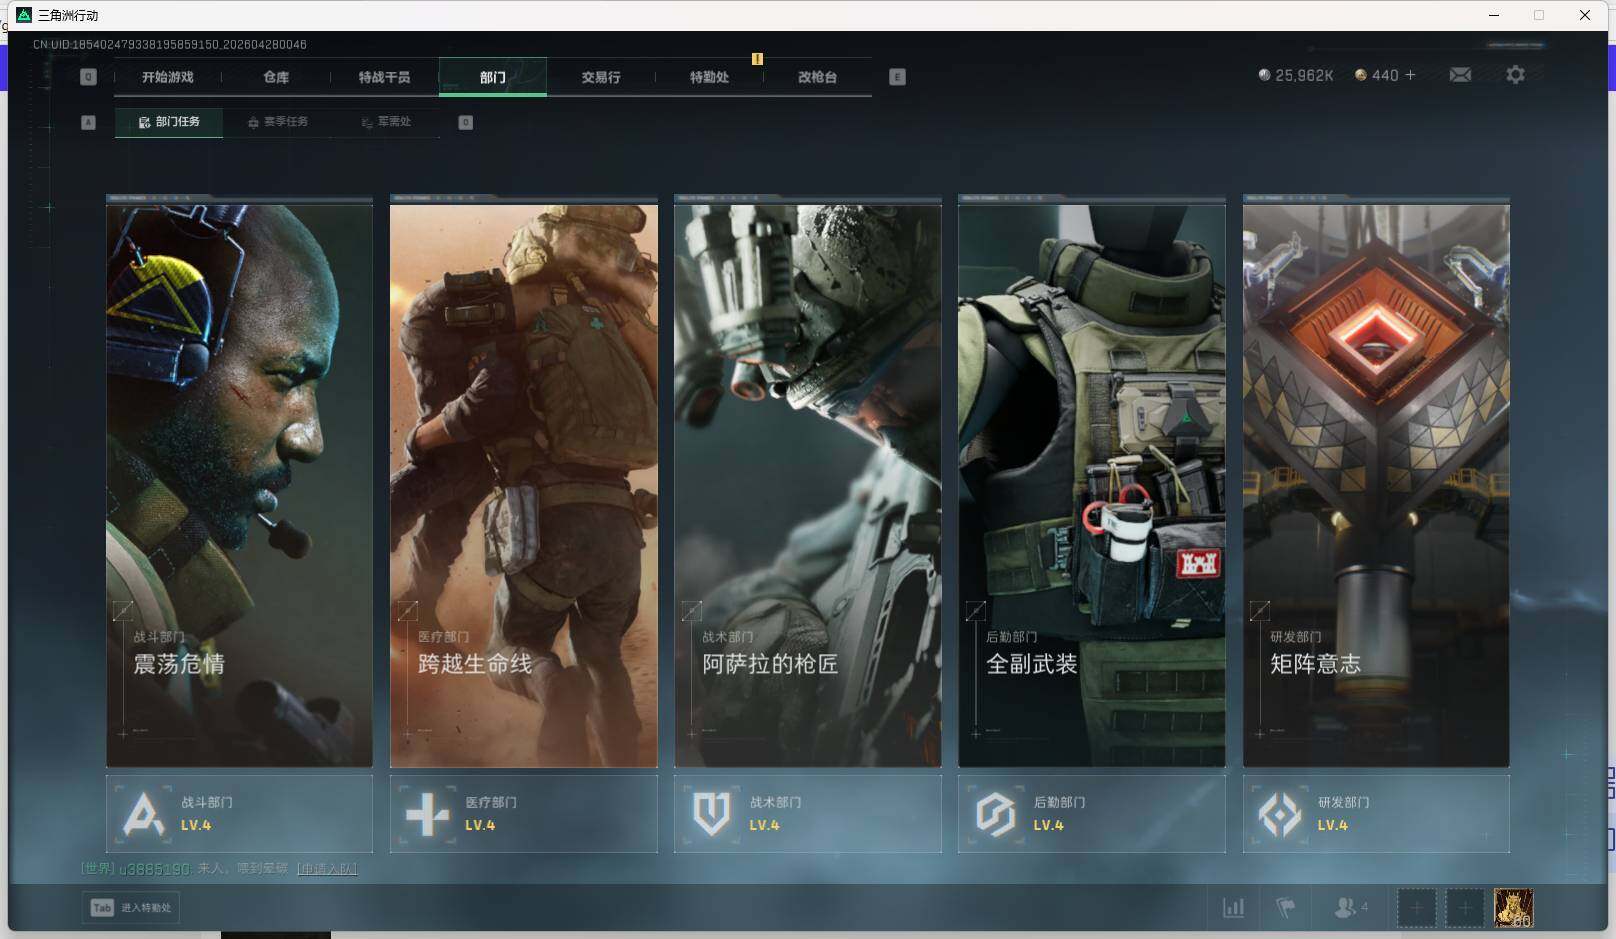Click the plus to add 440 currency
This screenshot has height=939, width=1616.
pyautogui.click(x=1410, y=75)
